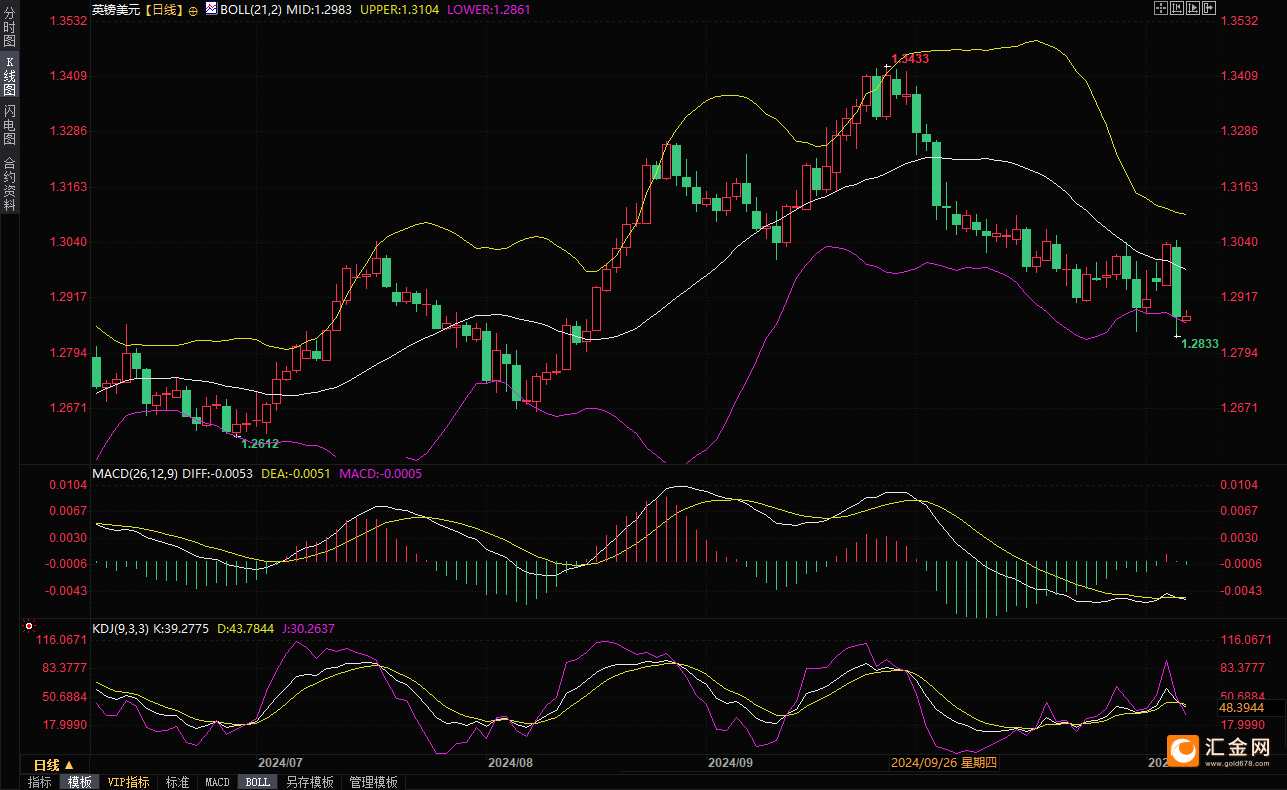Image resolution: width=1287 pixels, height=790 pixels.
Task: Select the 模板 bottom tab
Action: click(x=80, y=782)
